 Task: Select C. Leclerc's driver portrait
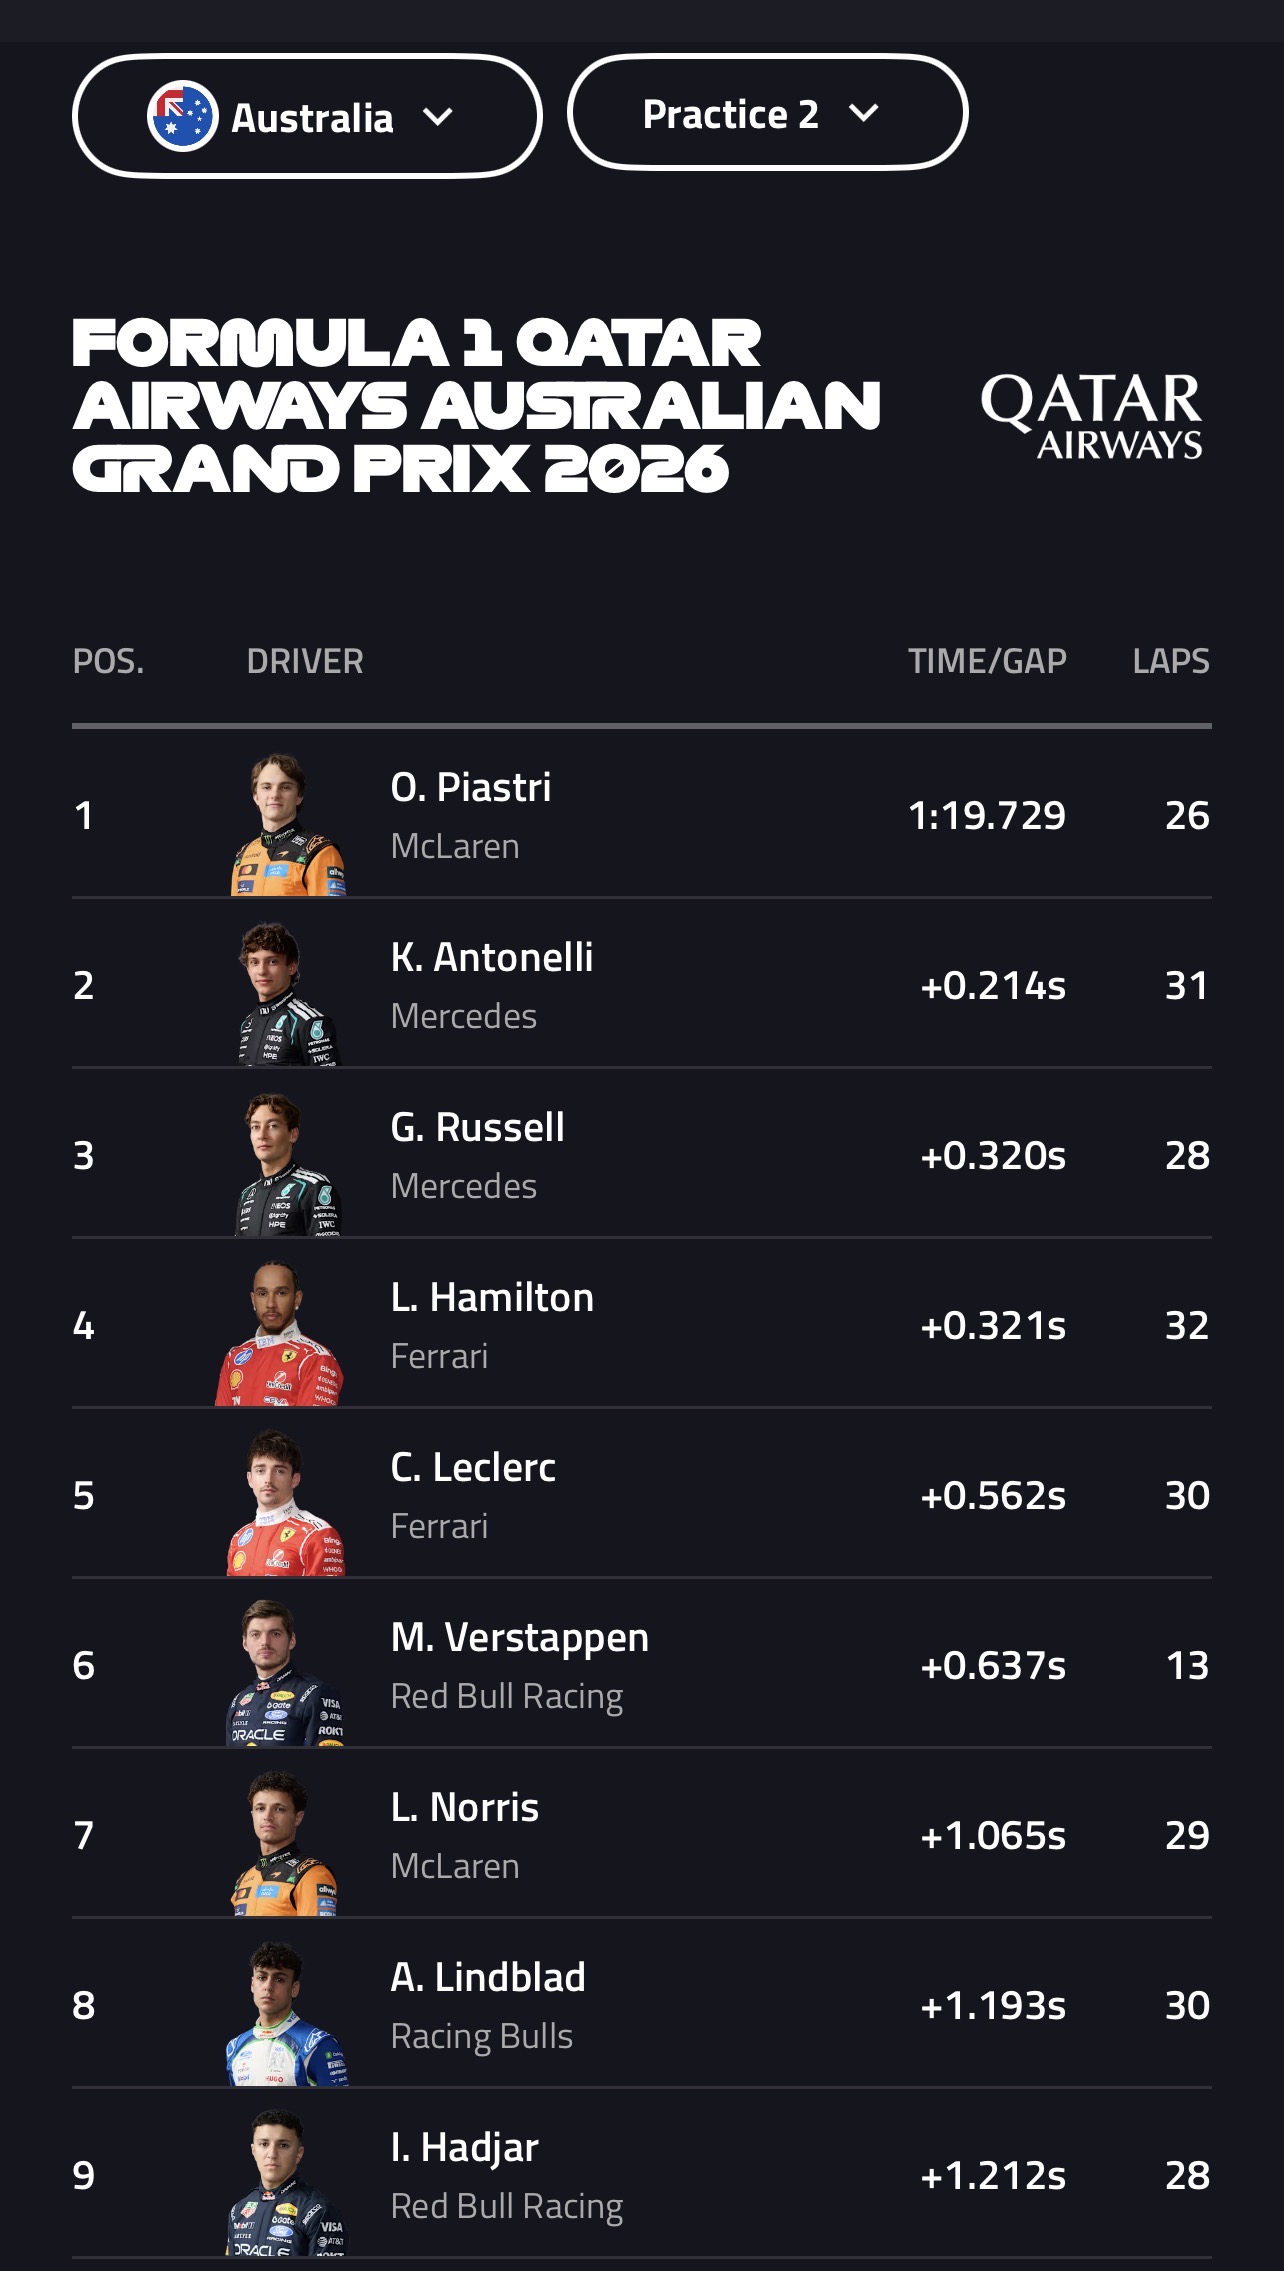coord(285,1505)
